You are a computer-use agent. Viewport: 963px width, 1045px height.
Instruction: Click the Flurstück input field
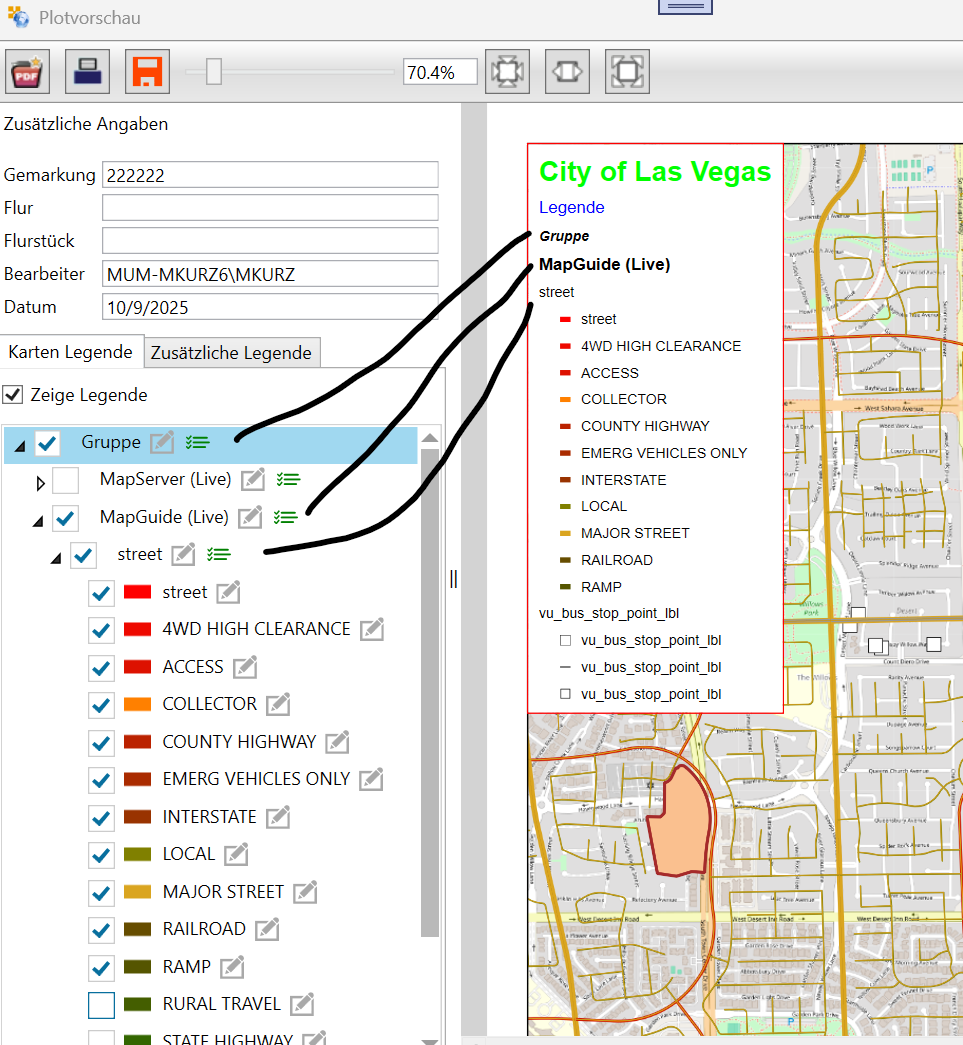coord(270,241)
